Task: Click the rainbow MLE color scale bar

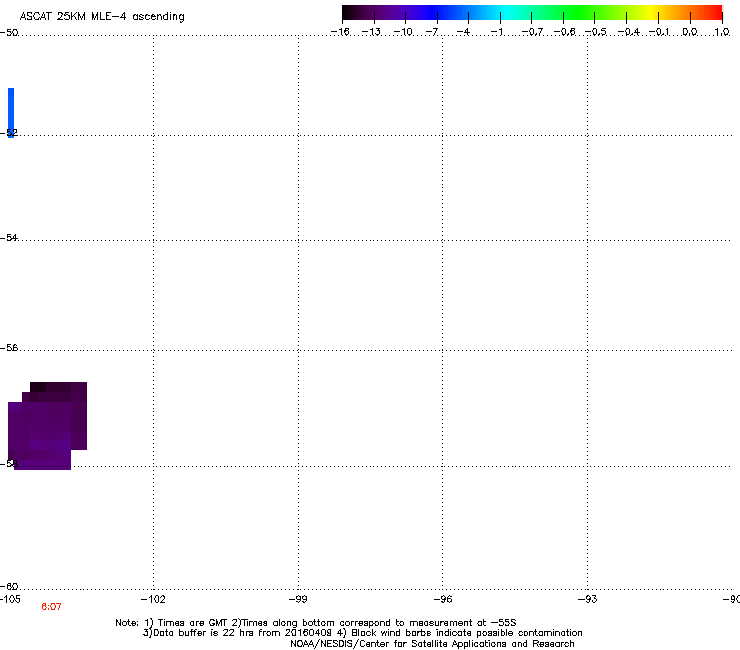Action: 532,13
